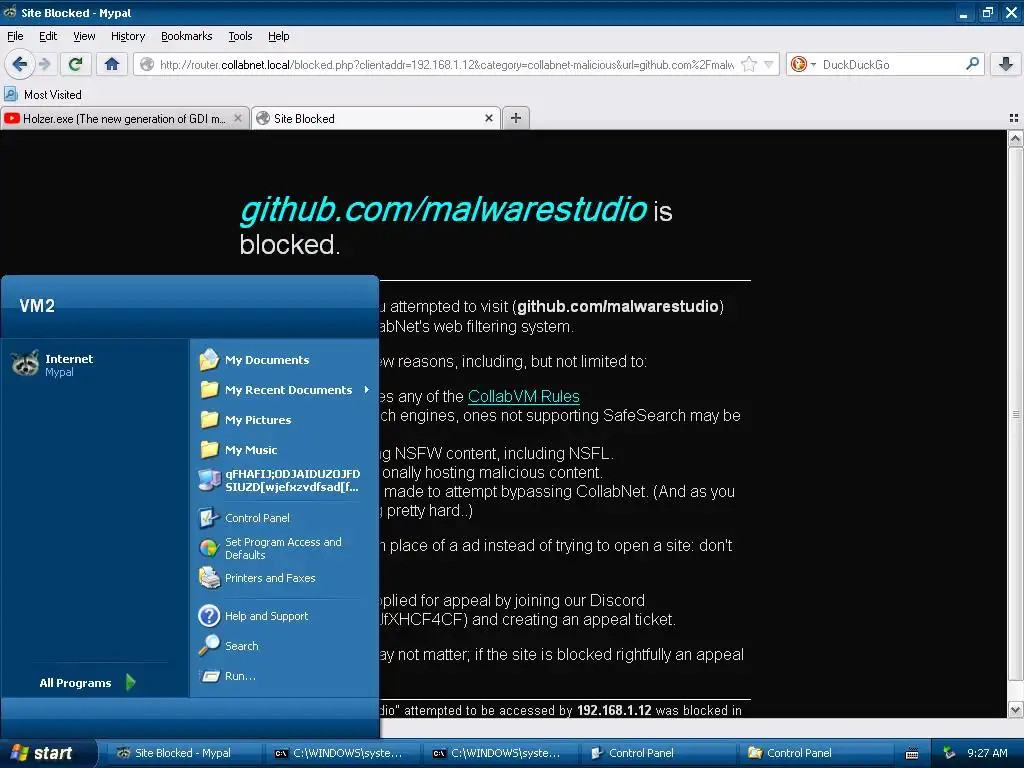Open the Run... dialog
The image size is (1024, 768).
click(284, 676)
